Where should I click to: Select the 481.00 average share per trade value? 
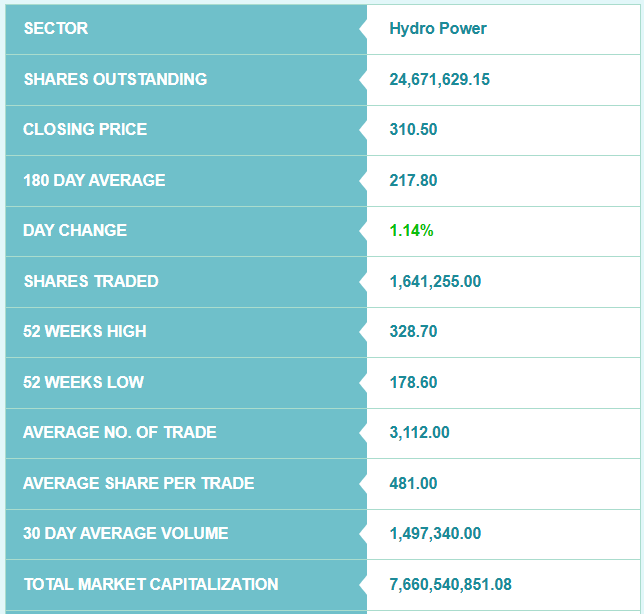pyautogui.click(x=413, y=484)
